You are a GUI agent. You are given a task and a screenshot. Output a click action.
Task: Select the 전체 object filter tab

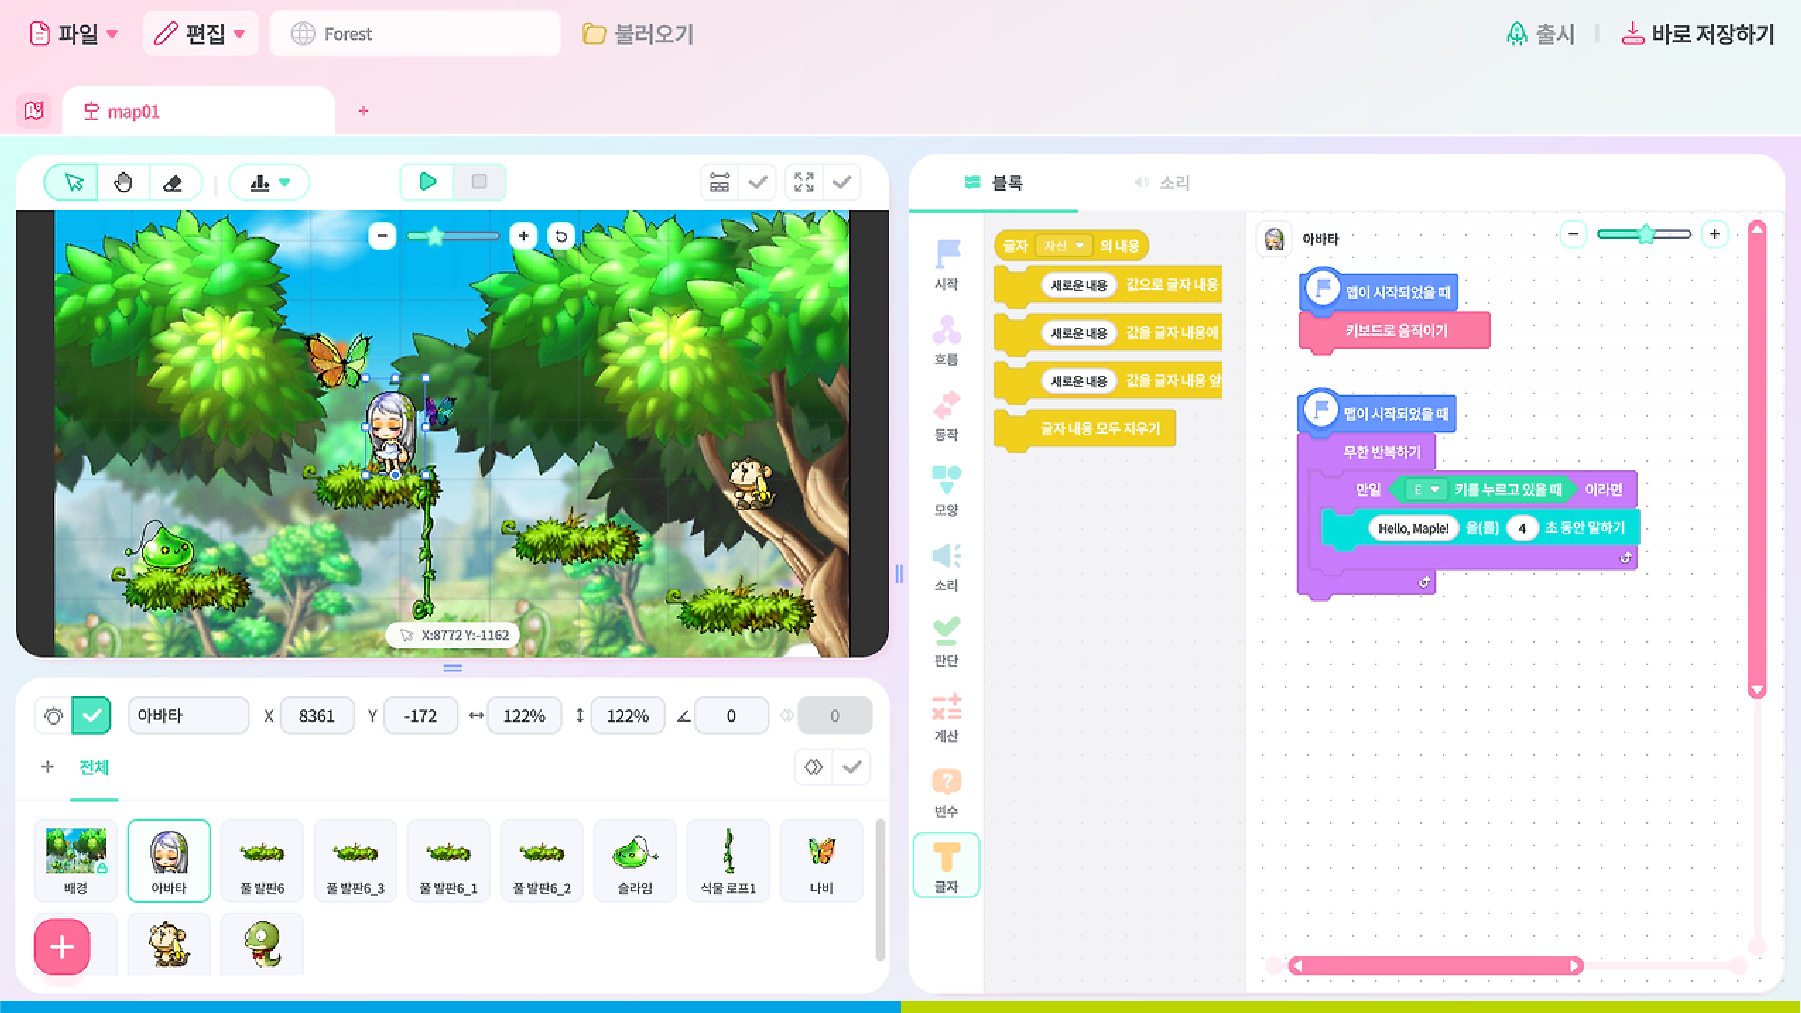(x=94, y=767)
